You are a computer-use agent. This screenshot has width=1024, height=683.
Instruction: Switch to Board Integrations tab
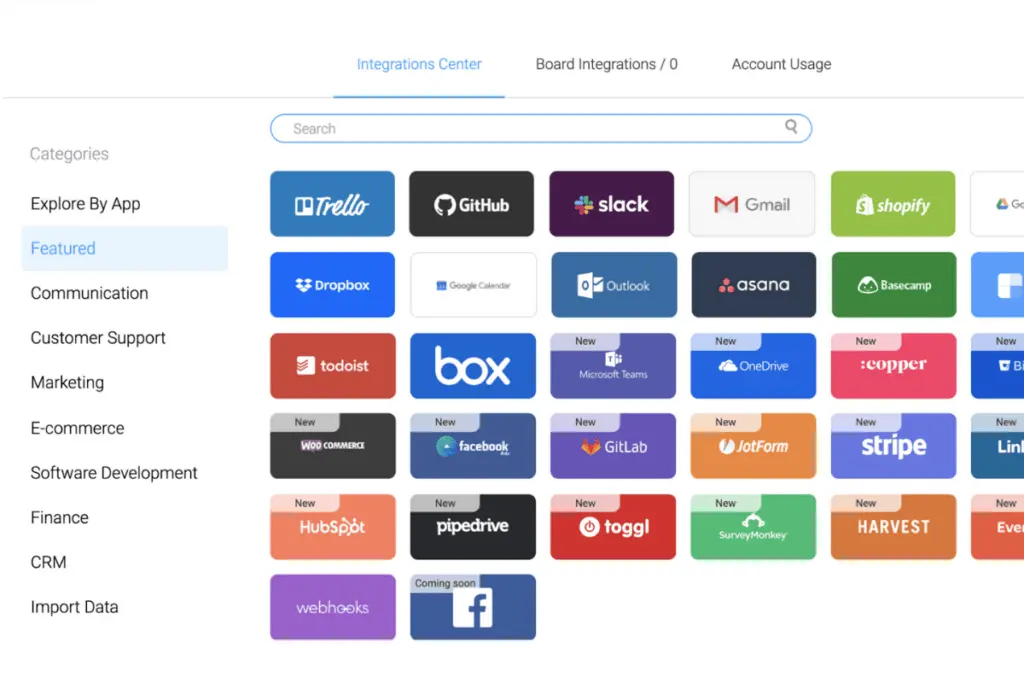tap(607, 64)
